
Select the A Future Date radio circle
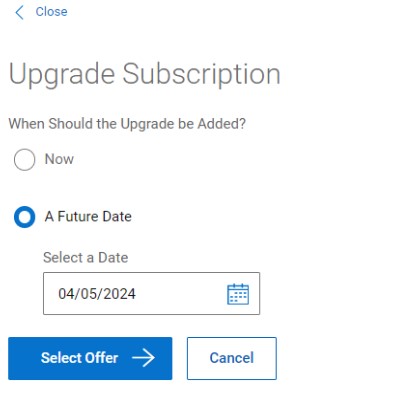24,217
